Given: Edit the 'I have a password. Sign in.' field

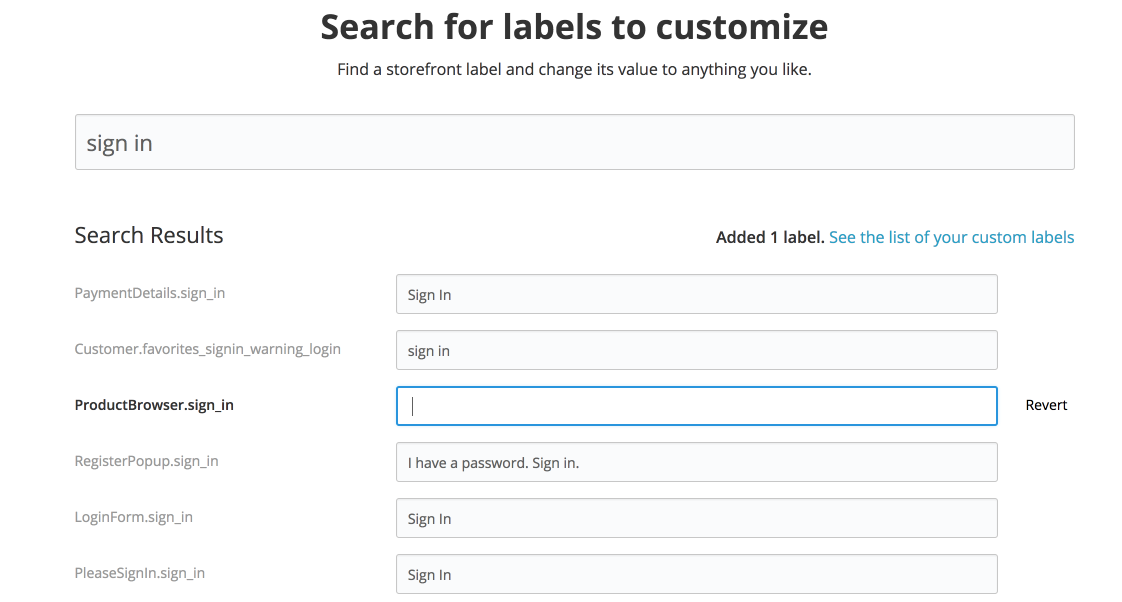Looking at the screenshot, I should coord(696,462).
